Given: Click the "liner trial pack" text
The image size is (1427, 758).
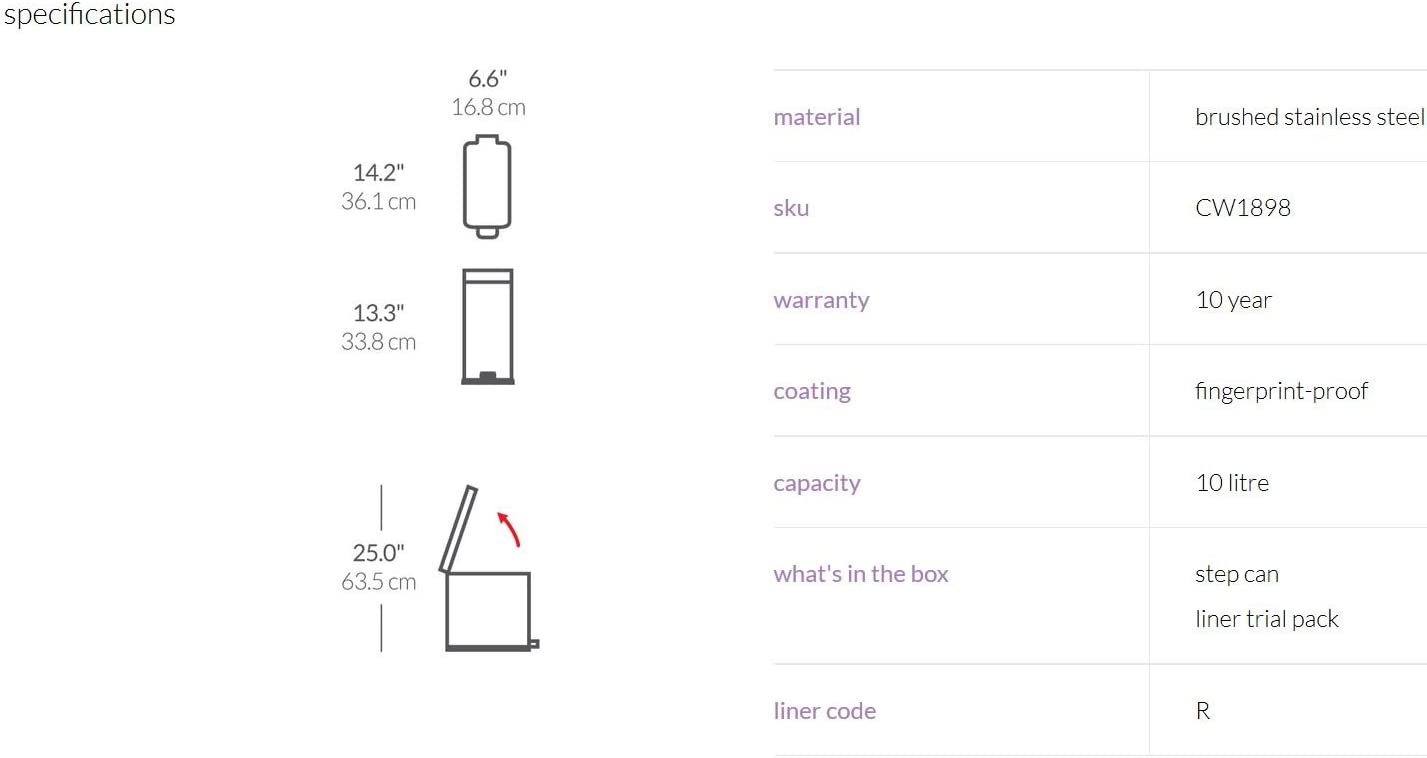Looking at the screenshot, I should (x=1267, y=619).
